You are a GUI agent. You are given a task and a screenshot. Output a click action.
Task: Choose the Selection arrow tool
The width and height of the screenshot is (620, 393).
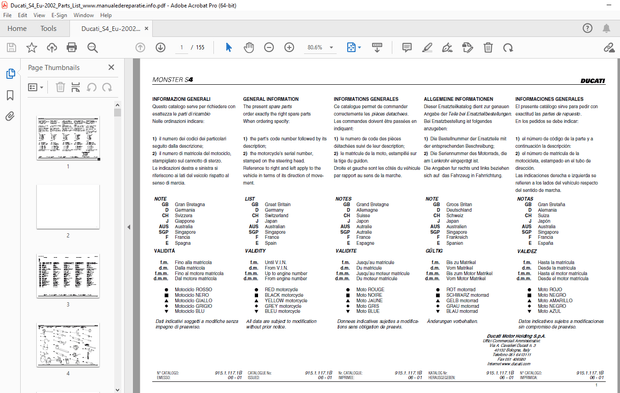pos(229,47)
